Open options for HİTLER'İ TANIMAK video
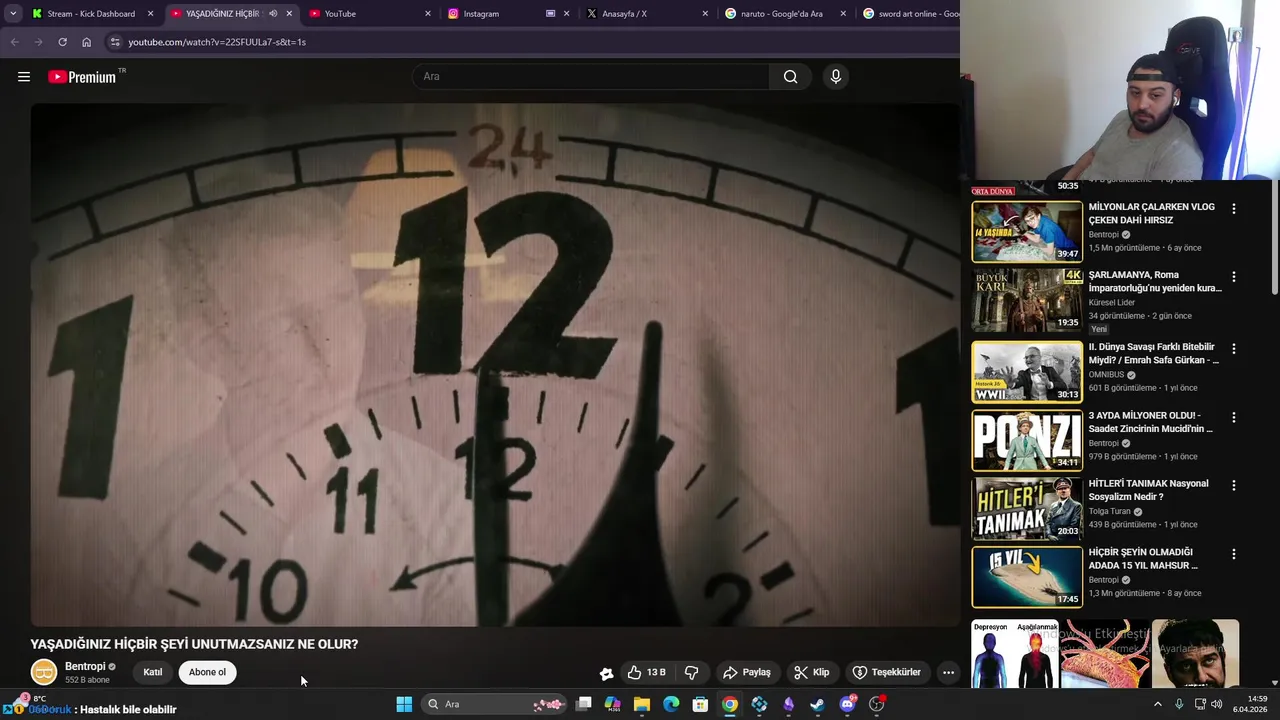This screenshot has height=720, width=1280. 1233,486
